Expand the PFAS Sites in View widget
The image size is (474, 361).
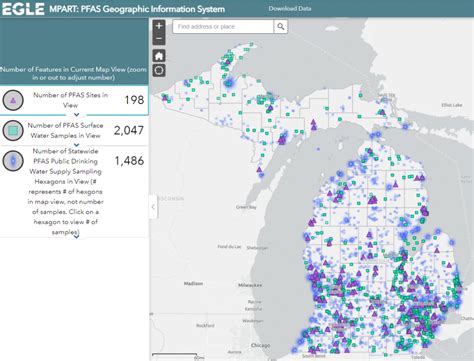(x=76, y=115)
